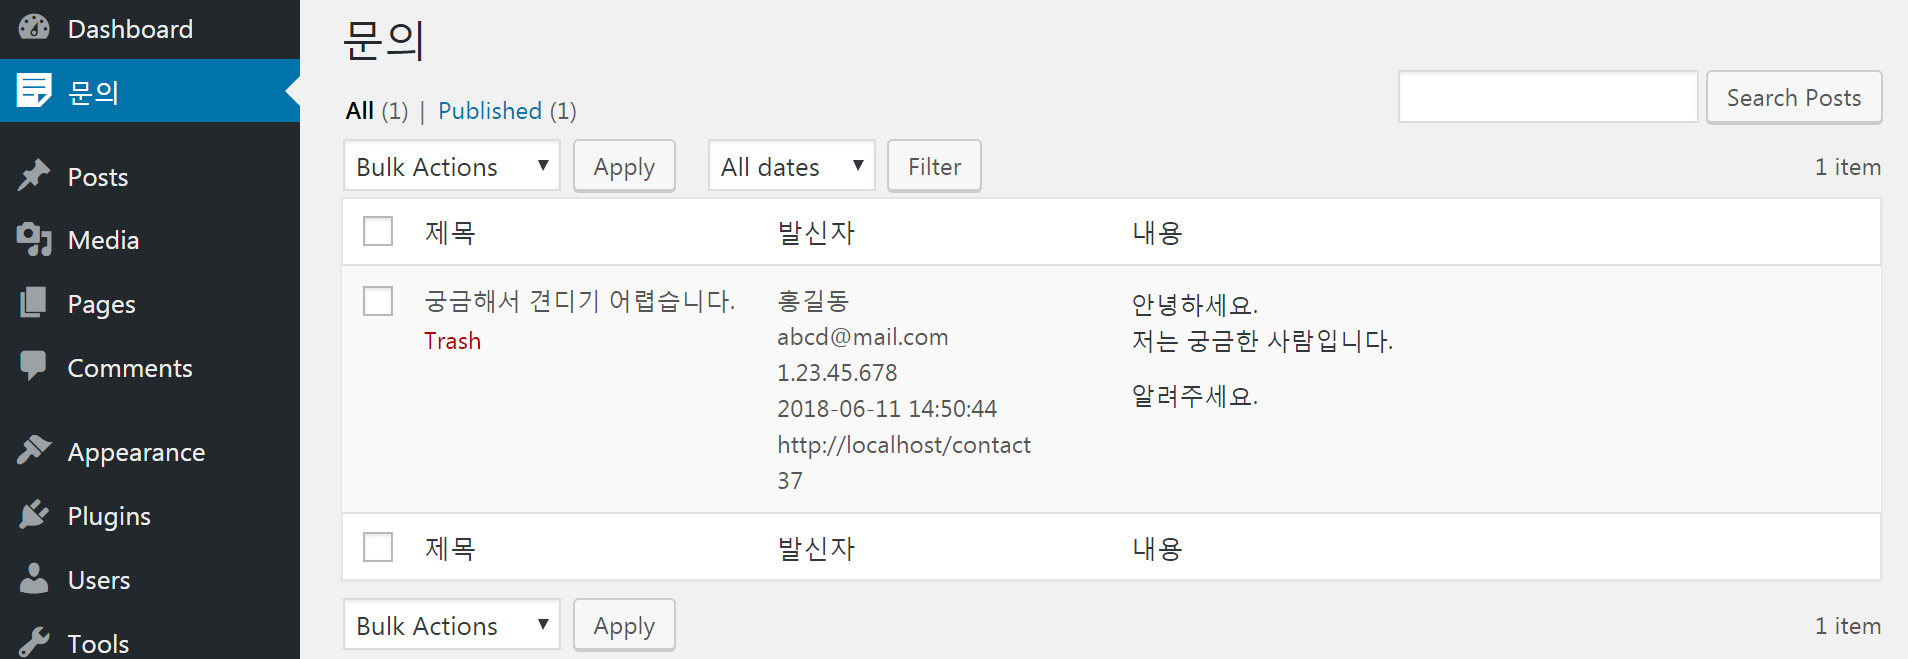Open the bottom Bulk Actions dropdown
The height and width of the screenshot is (659, 1908).
(452, 625)
